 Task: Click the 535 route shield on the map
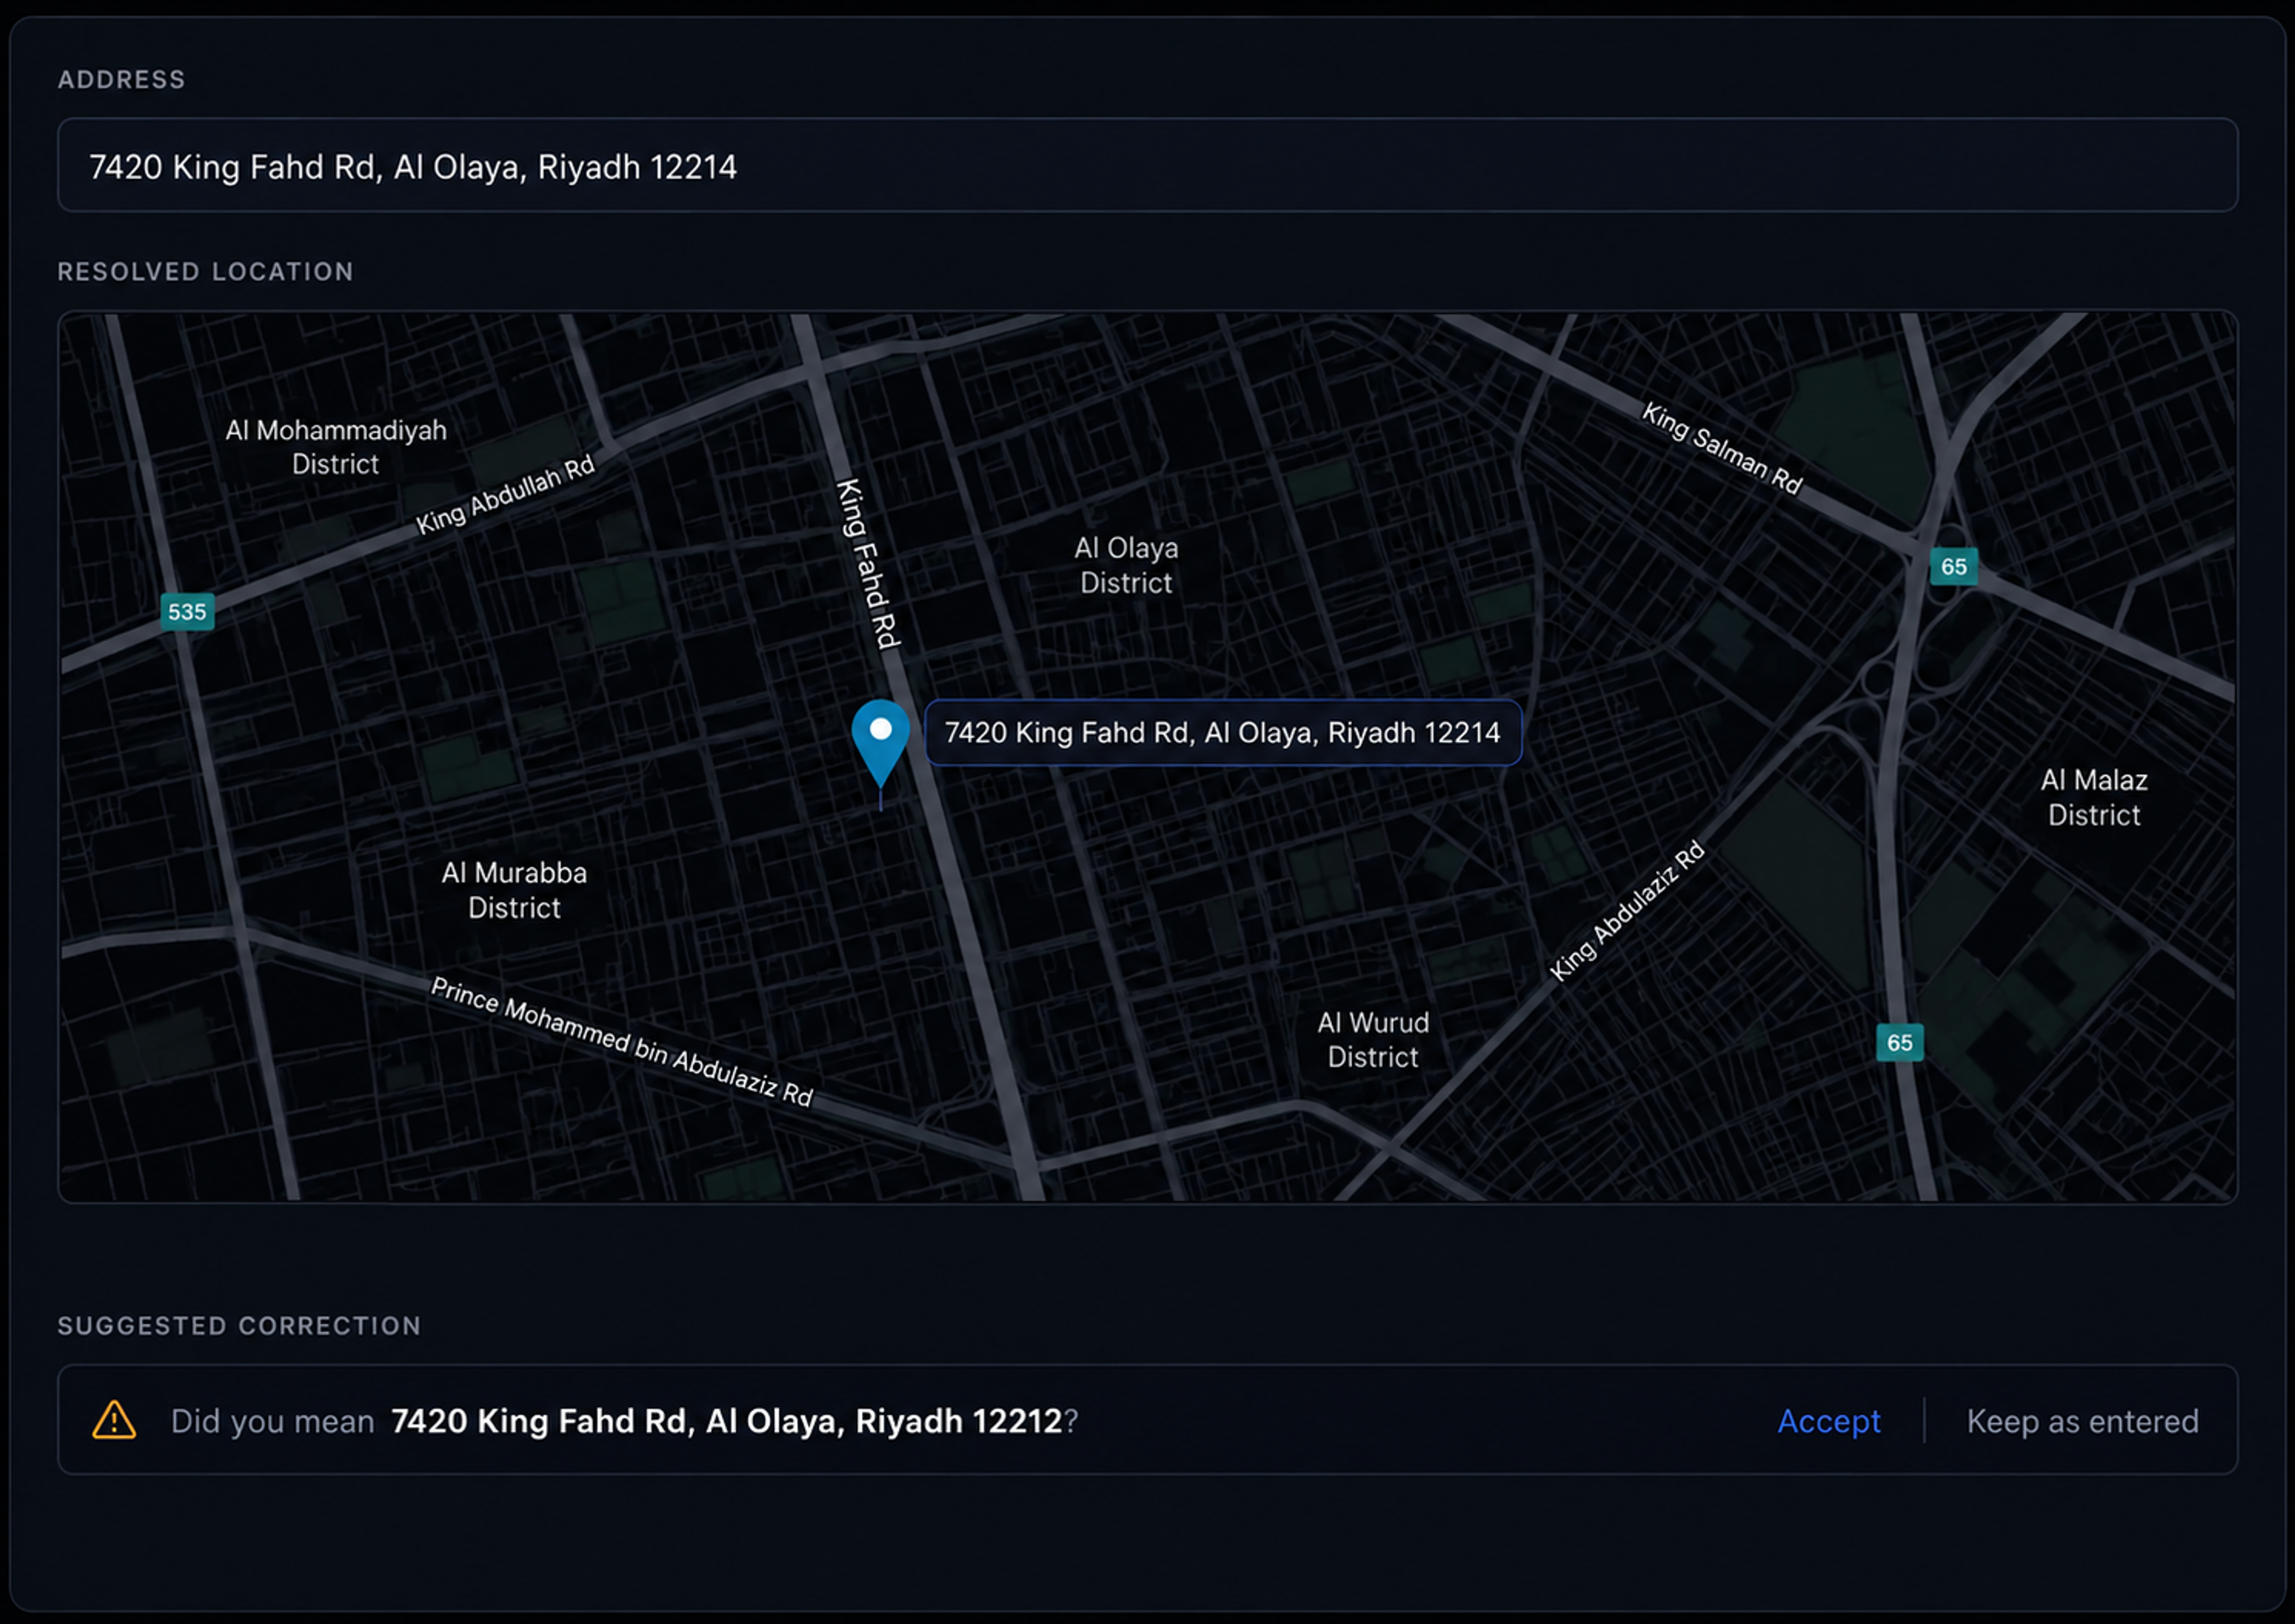point(187,612)
